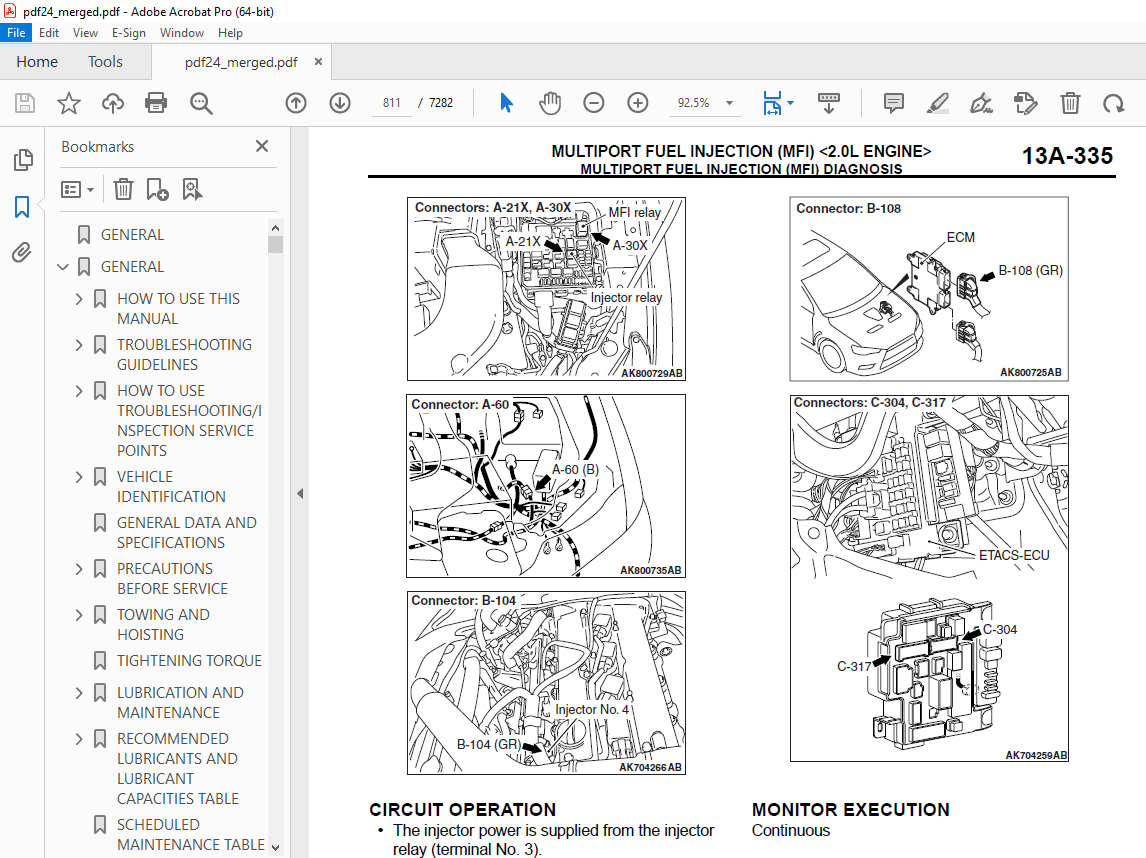Click bookmarks scrollbar up arrow
This screenshot has height=858, width=1146.
point(276,228)
